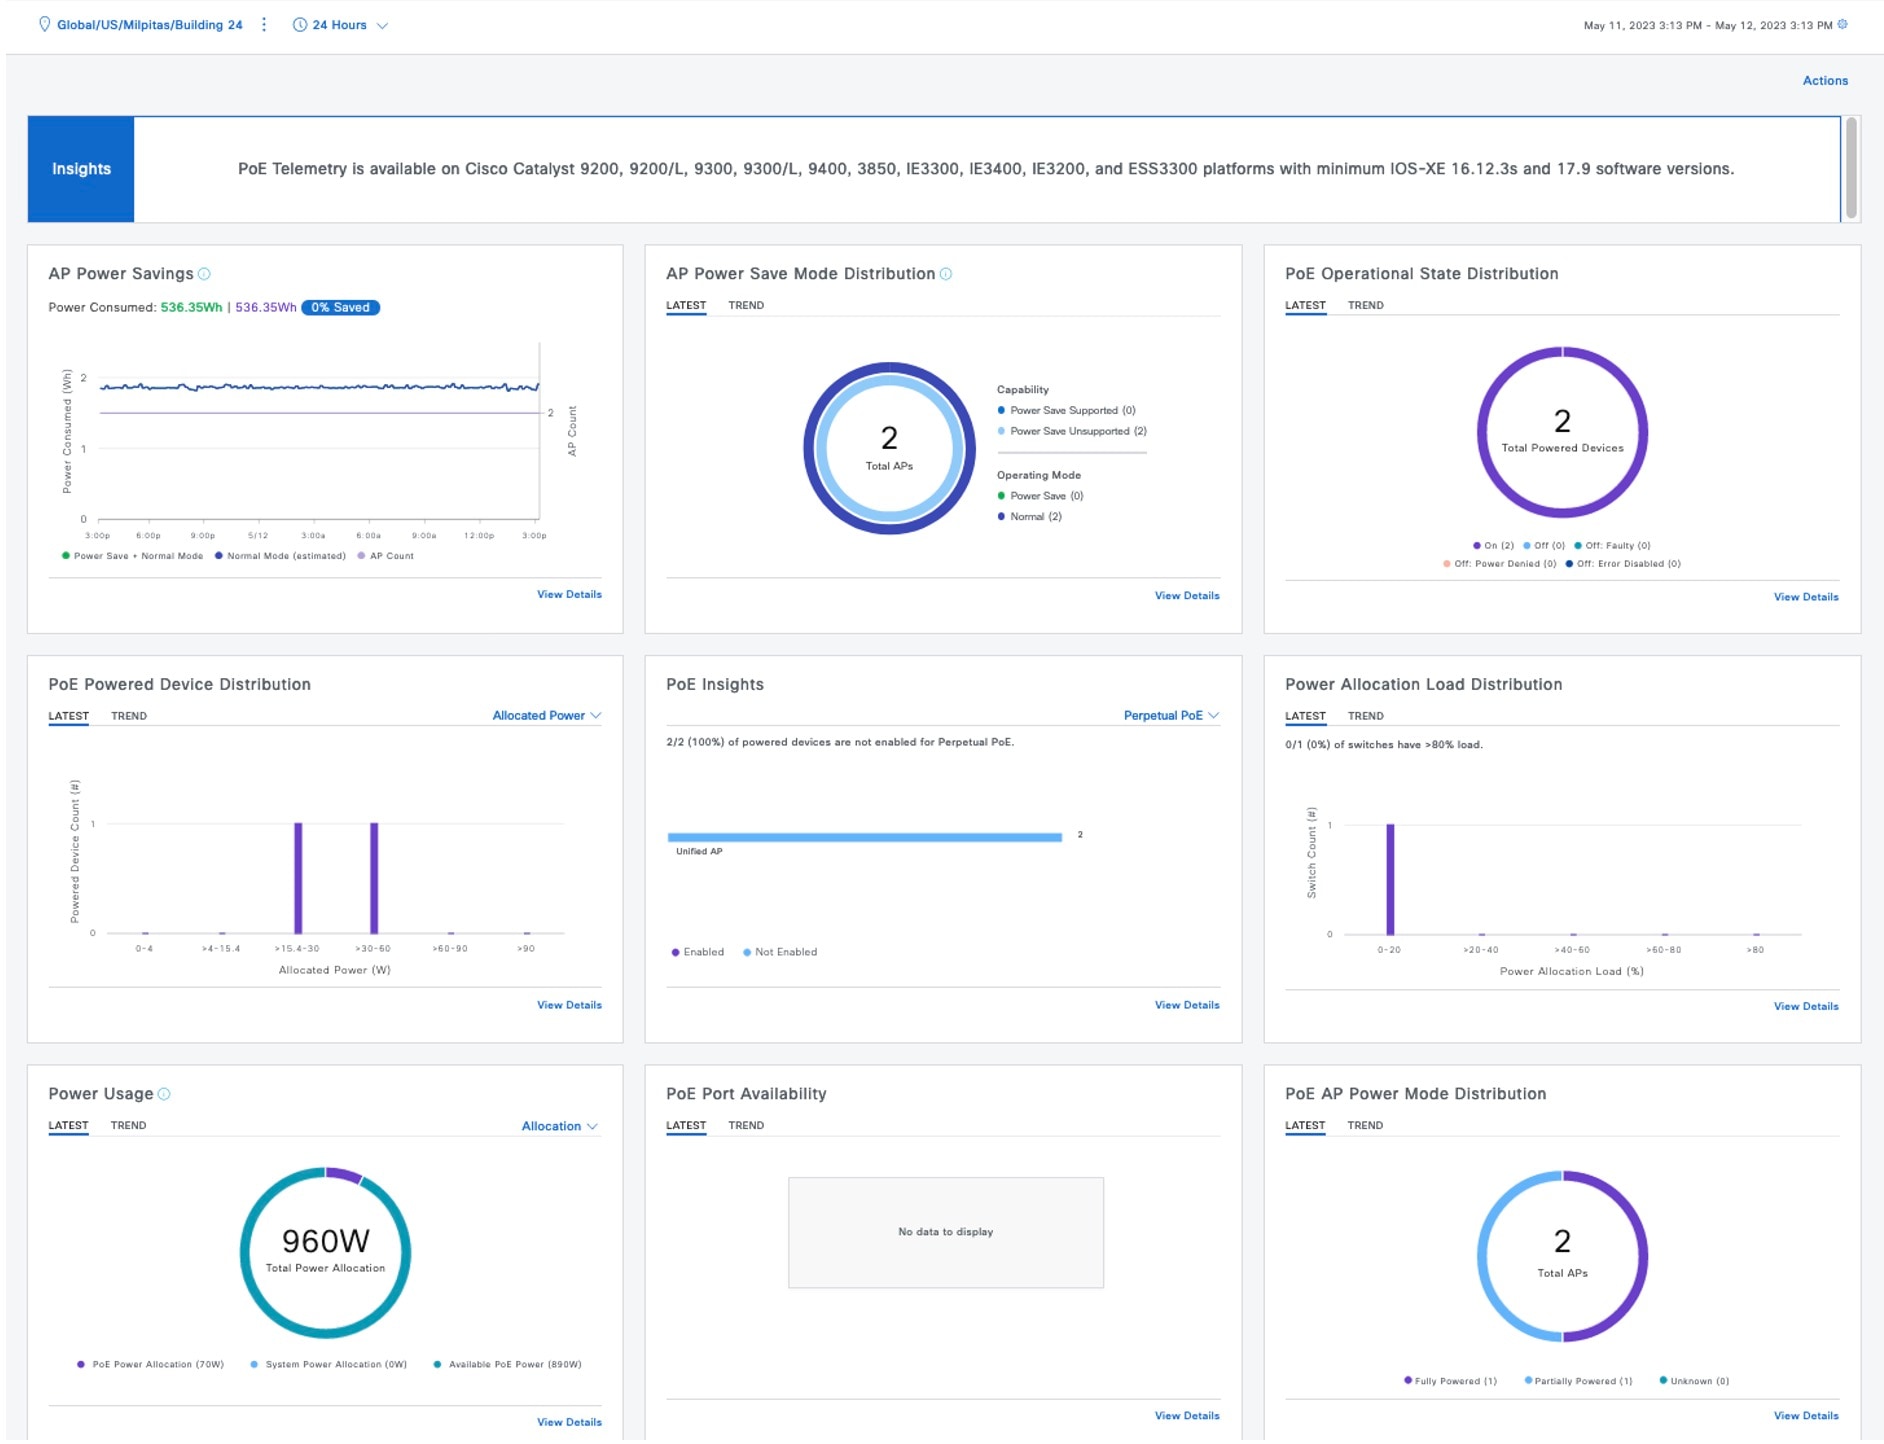1884x1444 pixels.
Task: Click info icon next to AP Power Save Mode Distribution
Action: (946, 274)
